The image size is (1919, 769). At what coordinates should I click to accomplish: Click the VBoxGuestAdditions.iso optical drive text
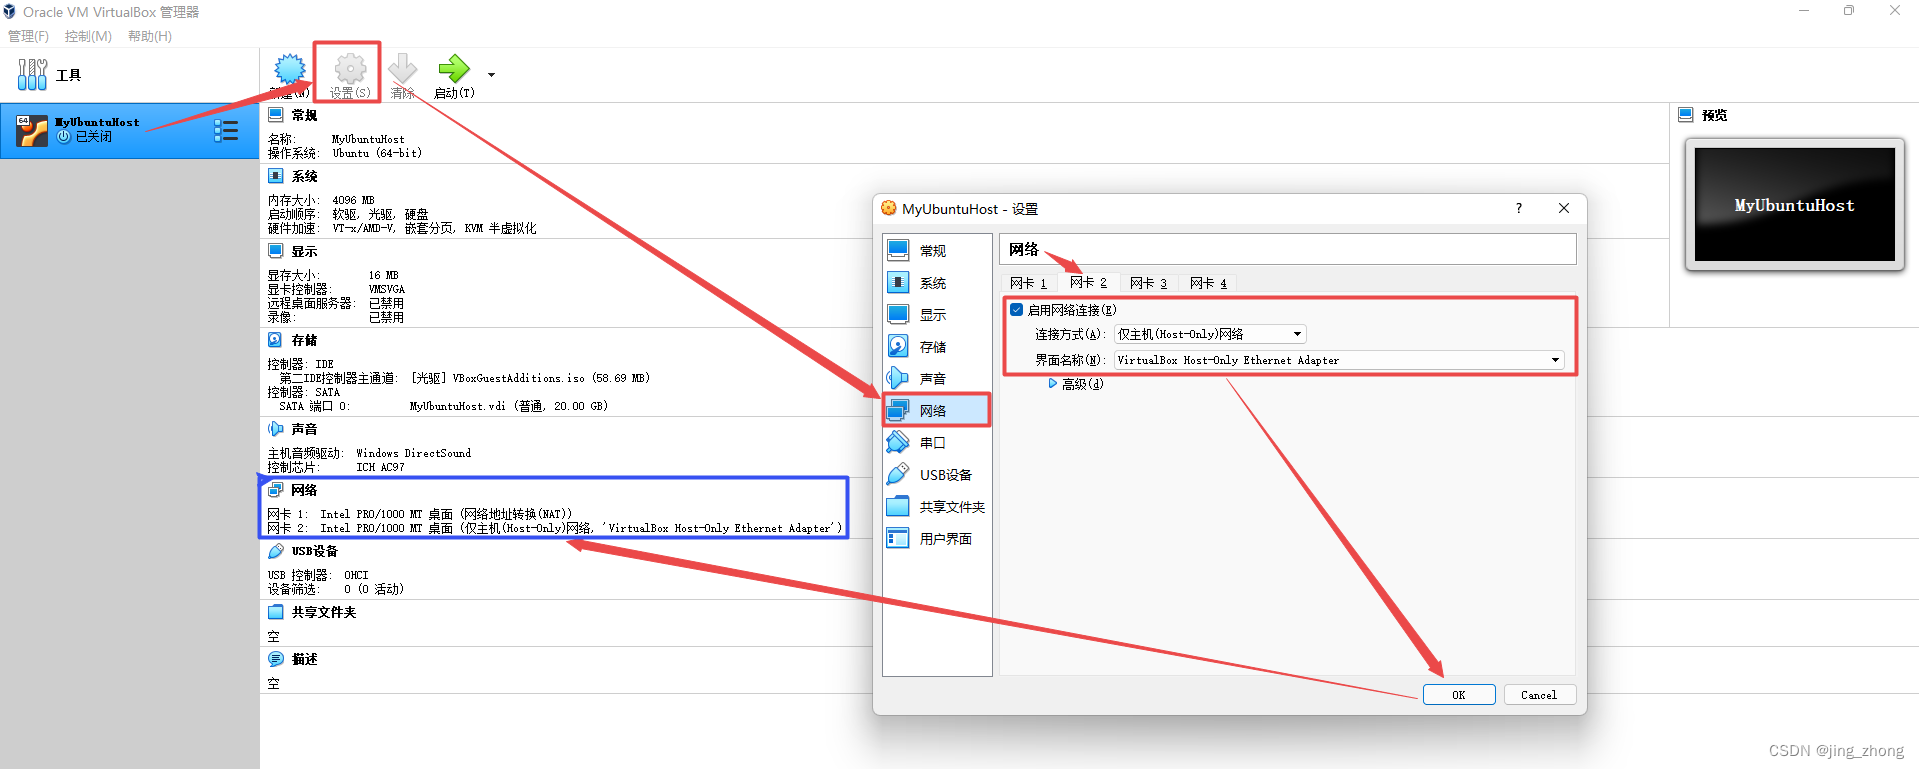(531, 378)
